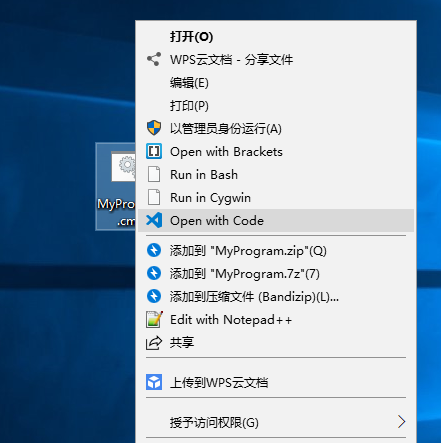Choose Open with Brackets
This screenshot has height=443, width=441.
276,151
